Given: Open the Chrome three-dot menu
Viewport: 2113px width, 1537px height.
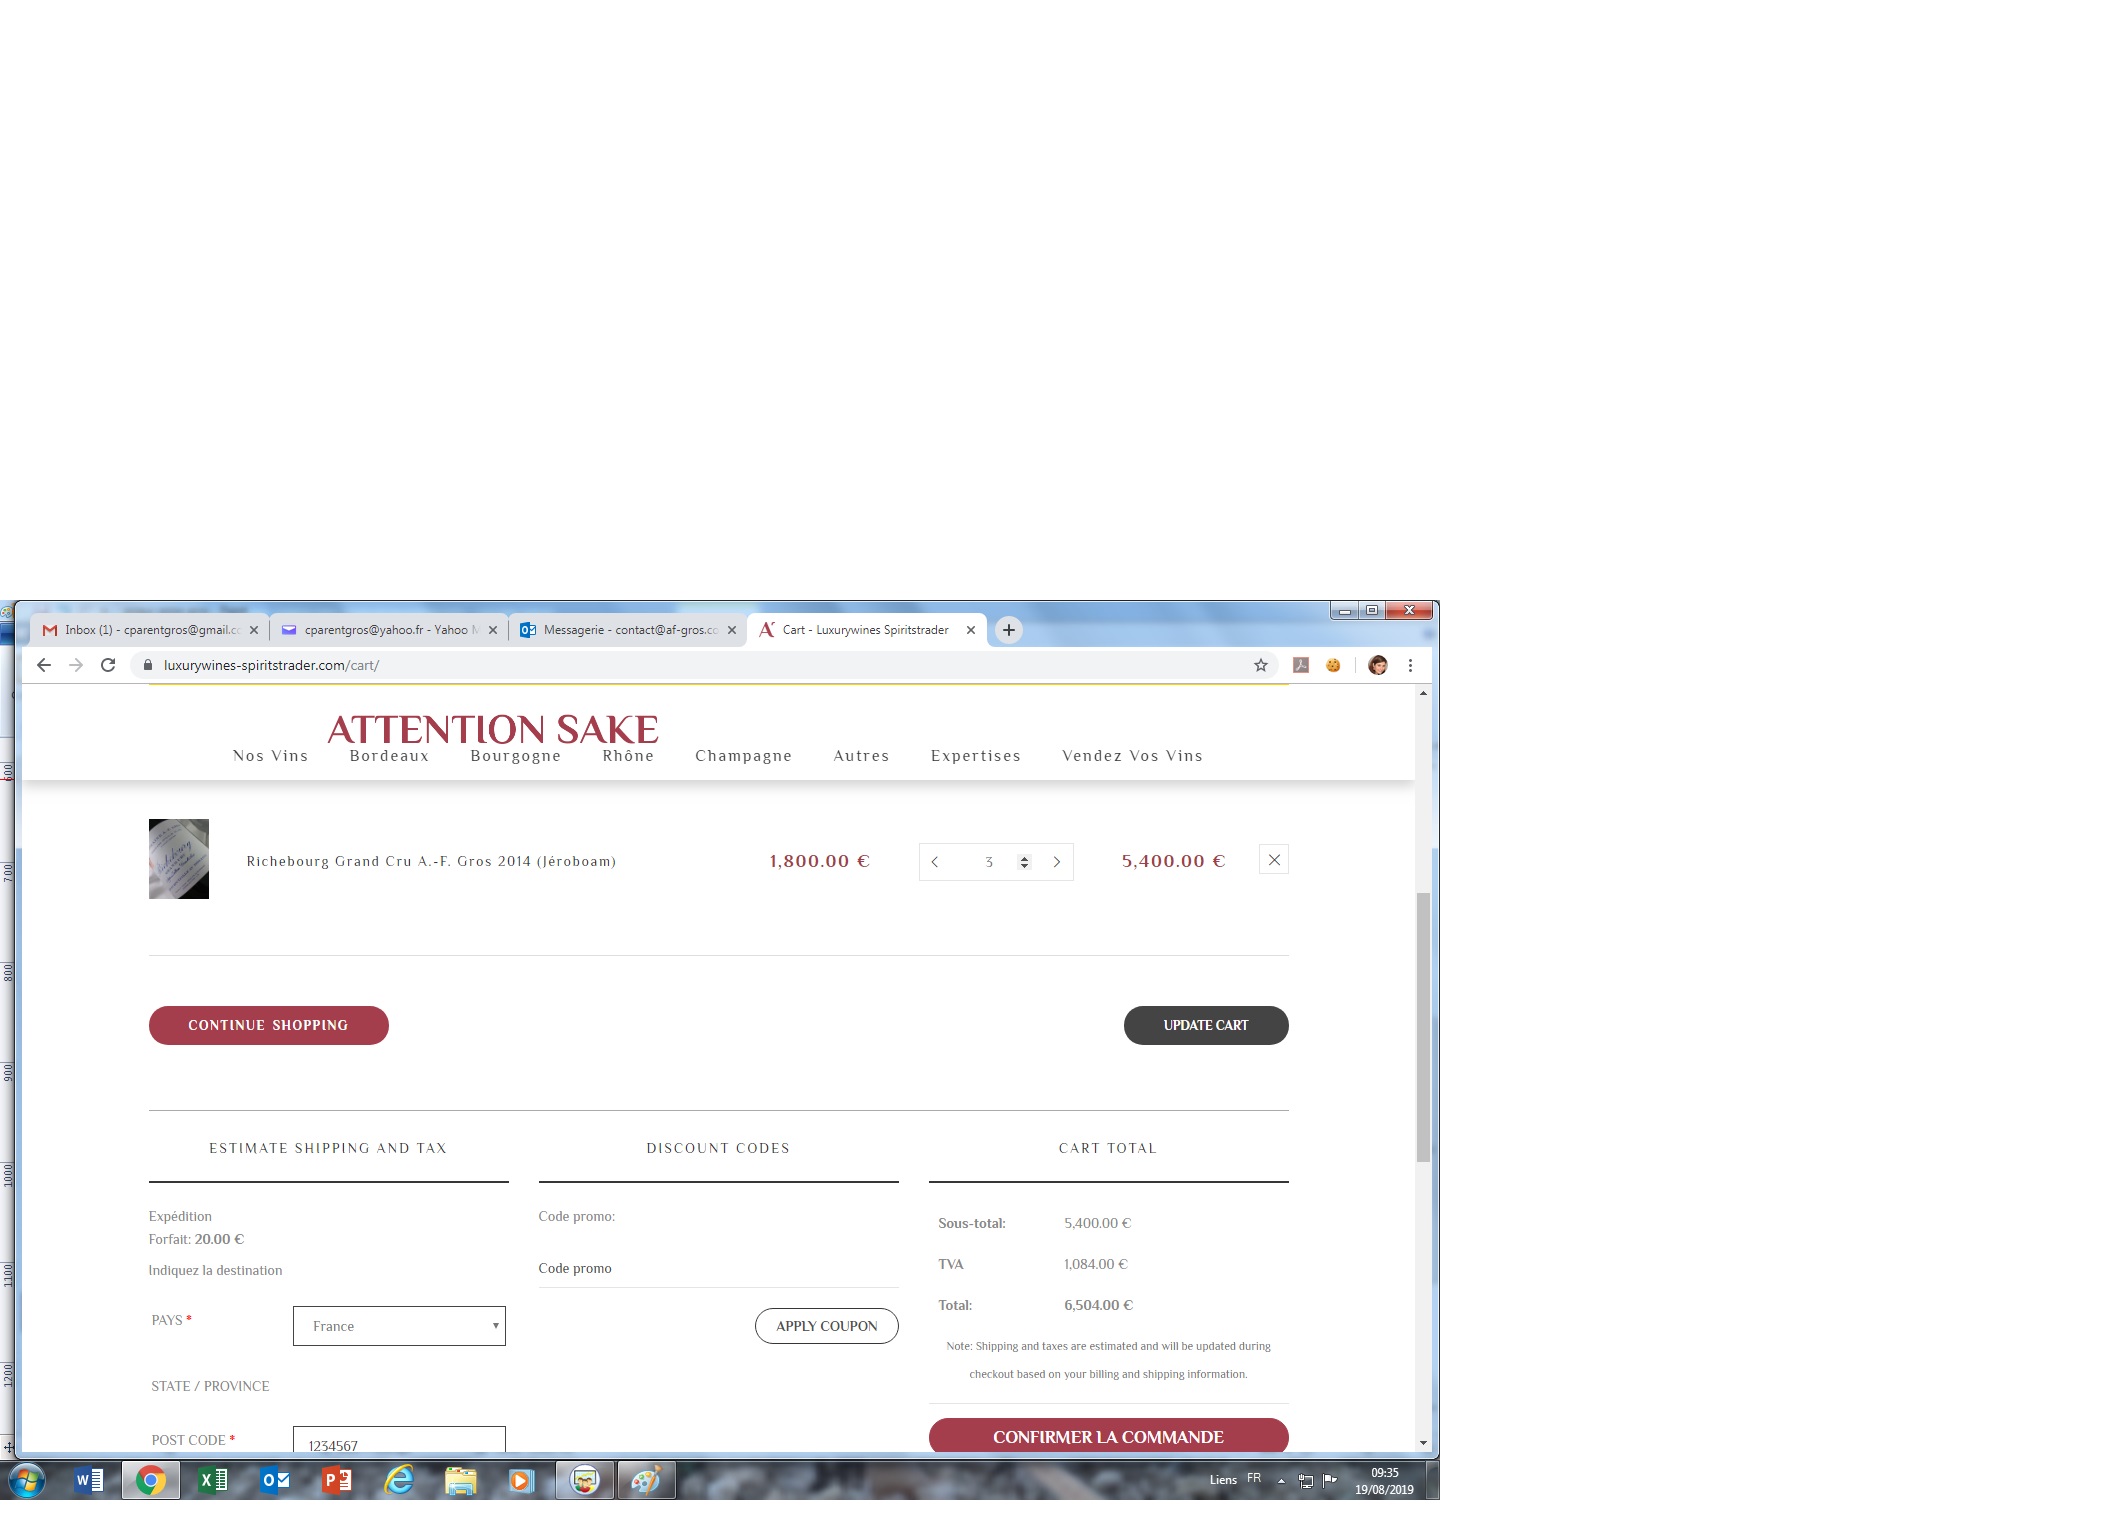Looking at the screenshot, I should coord(1410,665).
